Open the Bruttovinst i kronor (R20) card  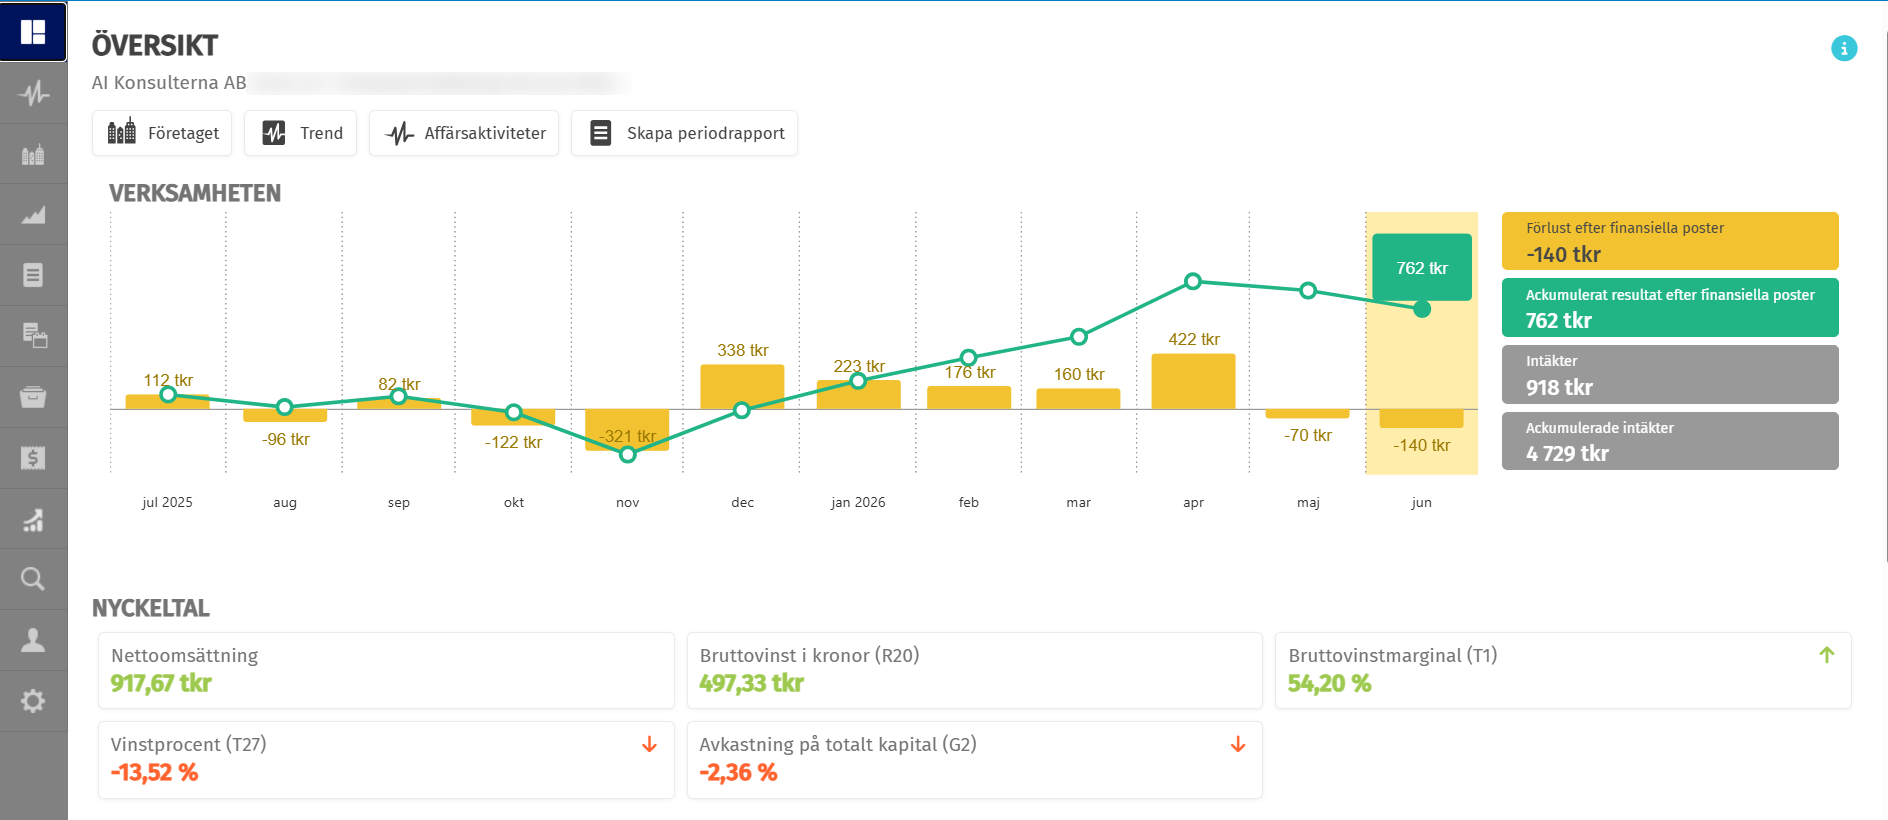pos(975,670)
